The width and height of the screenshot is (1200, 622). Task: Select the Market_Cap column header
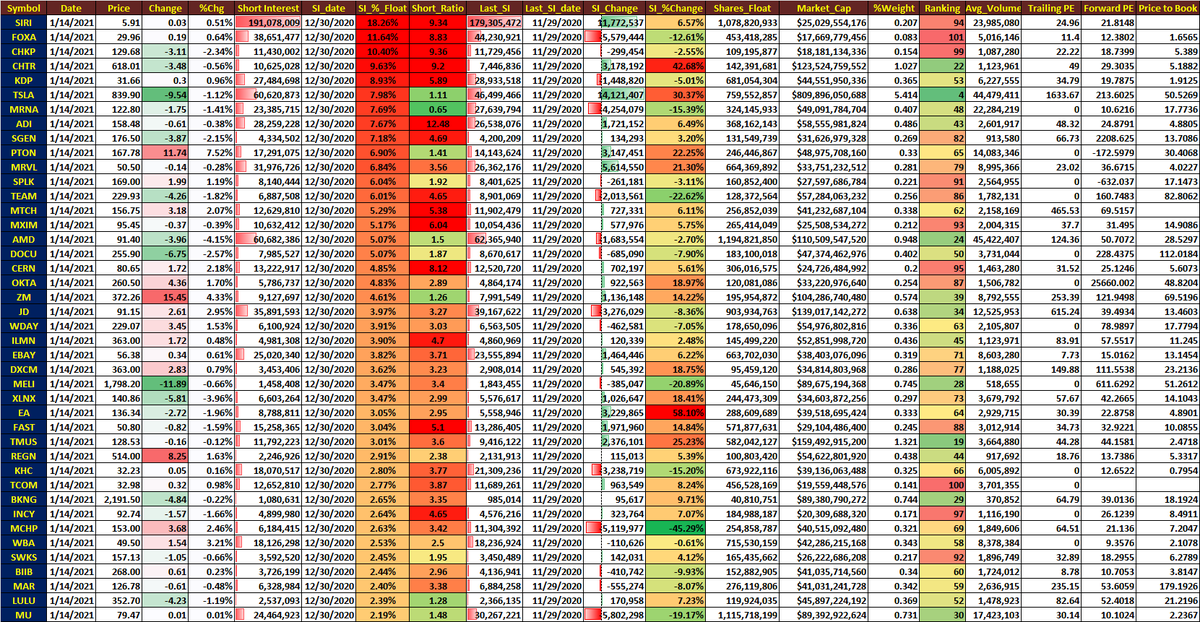click(824, 7)
